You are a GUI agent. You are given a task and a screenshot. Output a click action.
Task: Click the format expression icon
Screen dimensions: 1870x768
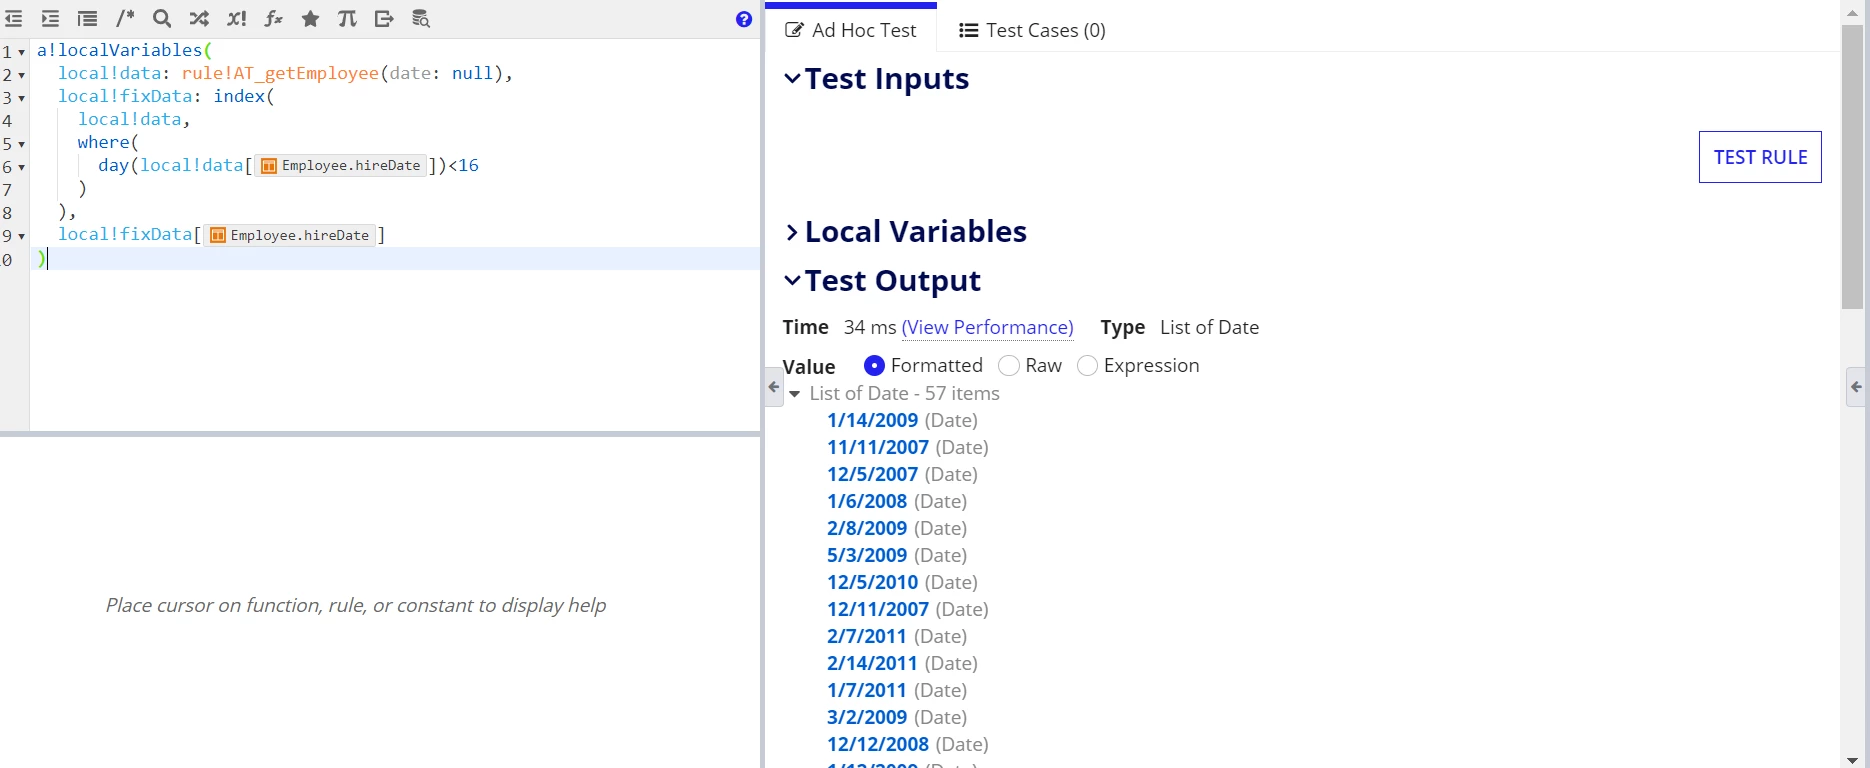tap(88, 19)
